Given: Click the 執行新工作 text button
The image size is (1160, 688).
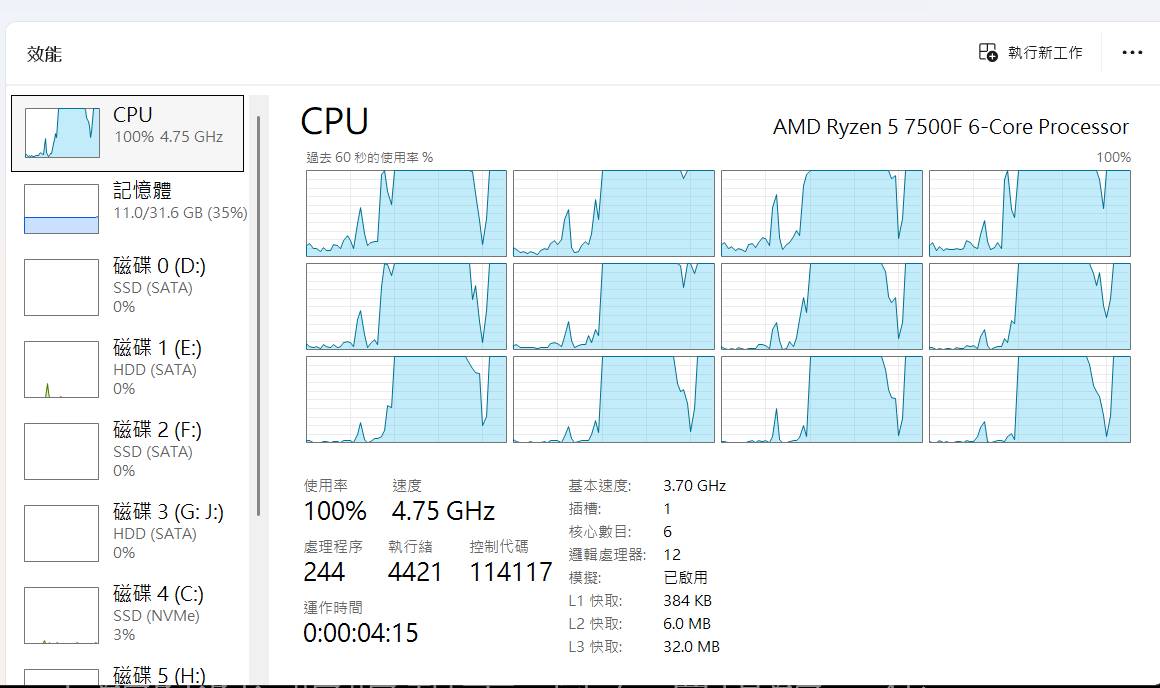Looking at the screenshot, I should (x=1045, y=53).
